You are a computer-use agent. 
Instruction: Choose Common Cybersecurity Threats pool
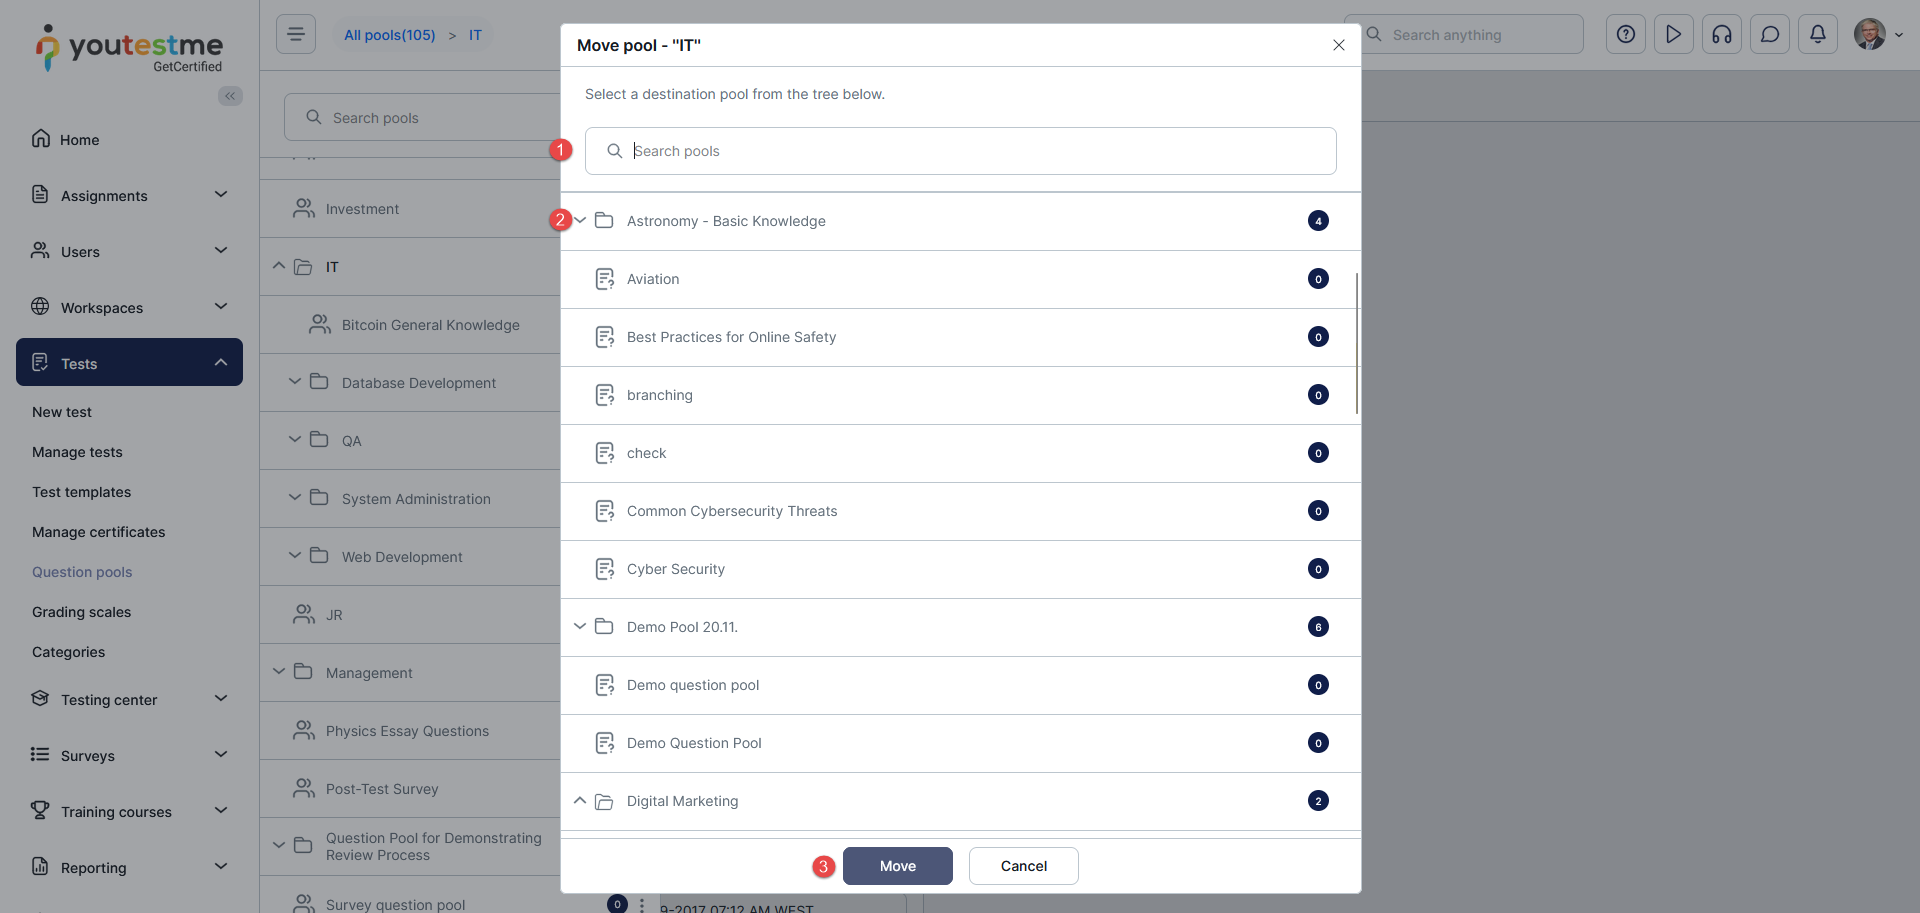pyautogui.click(x=732, y=511)
